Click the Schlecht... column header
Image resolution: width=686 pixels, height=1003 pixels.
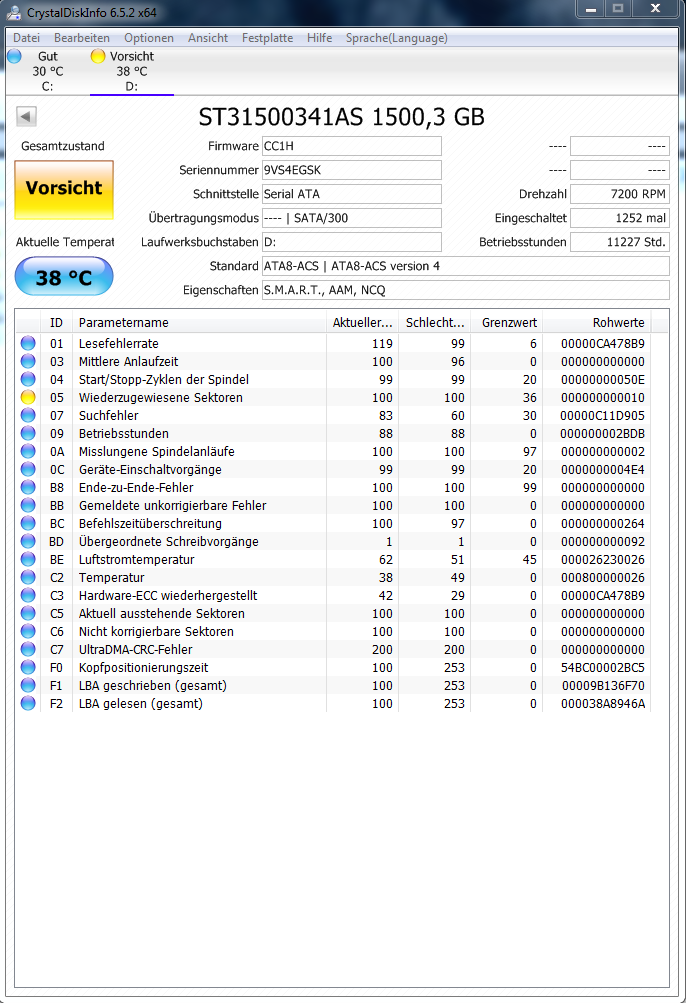(x=435, y=323)
